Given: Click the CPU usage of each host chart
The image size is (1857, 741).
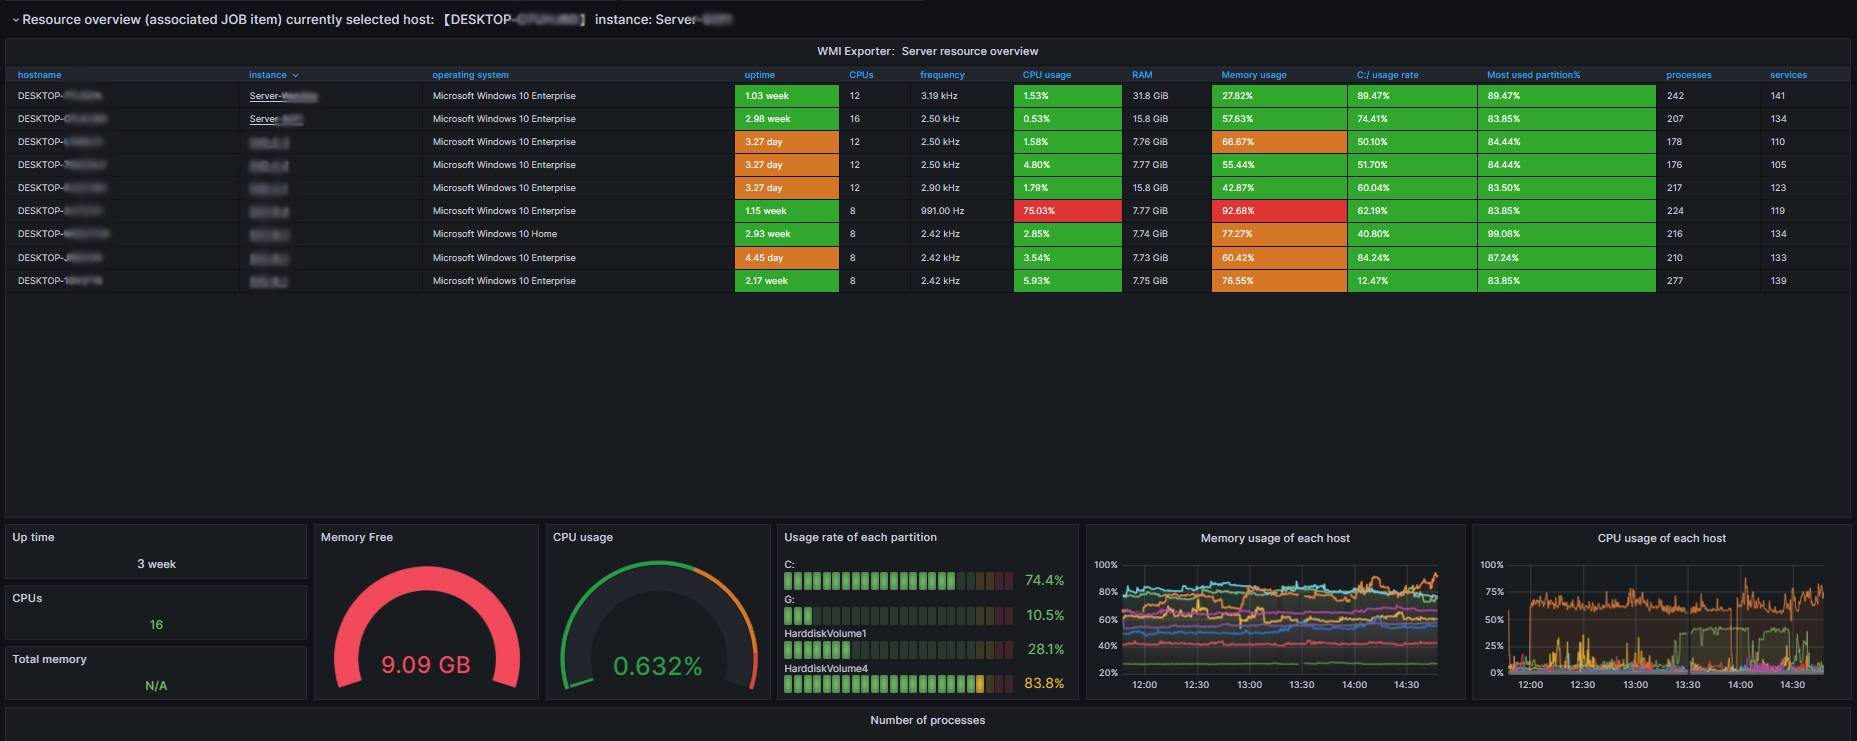Looking at the screenshot, I should click(1666, 620).
